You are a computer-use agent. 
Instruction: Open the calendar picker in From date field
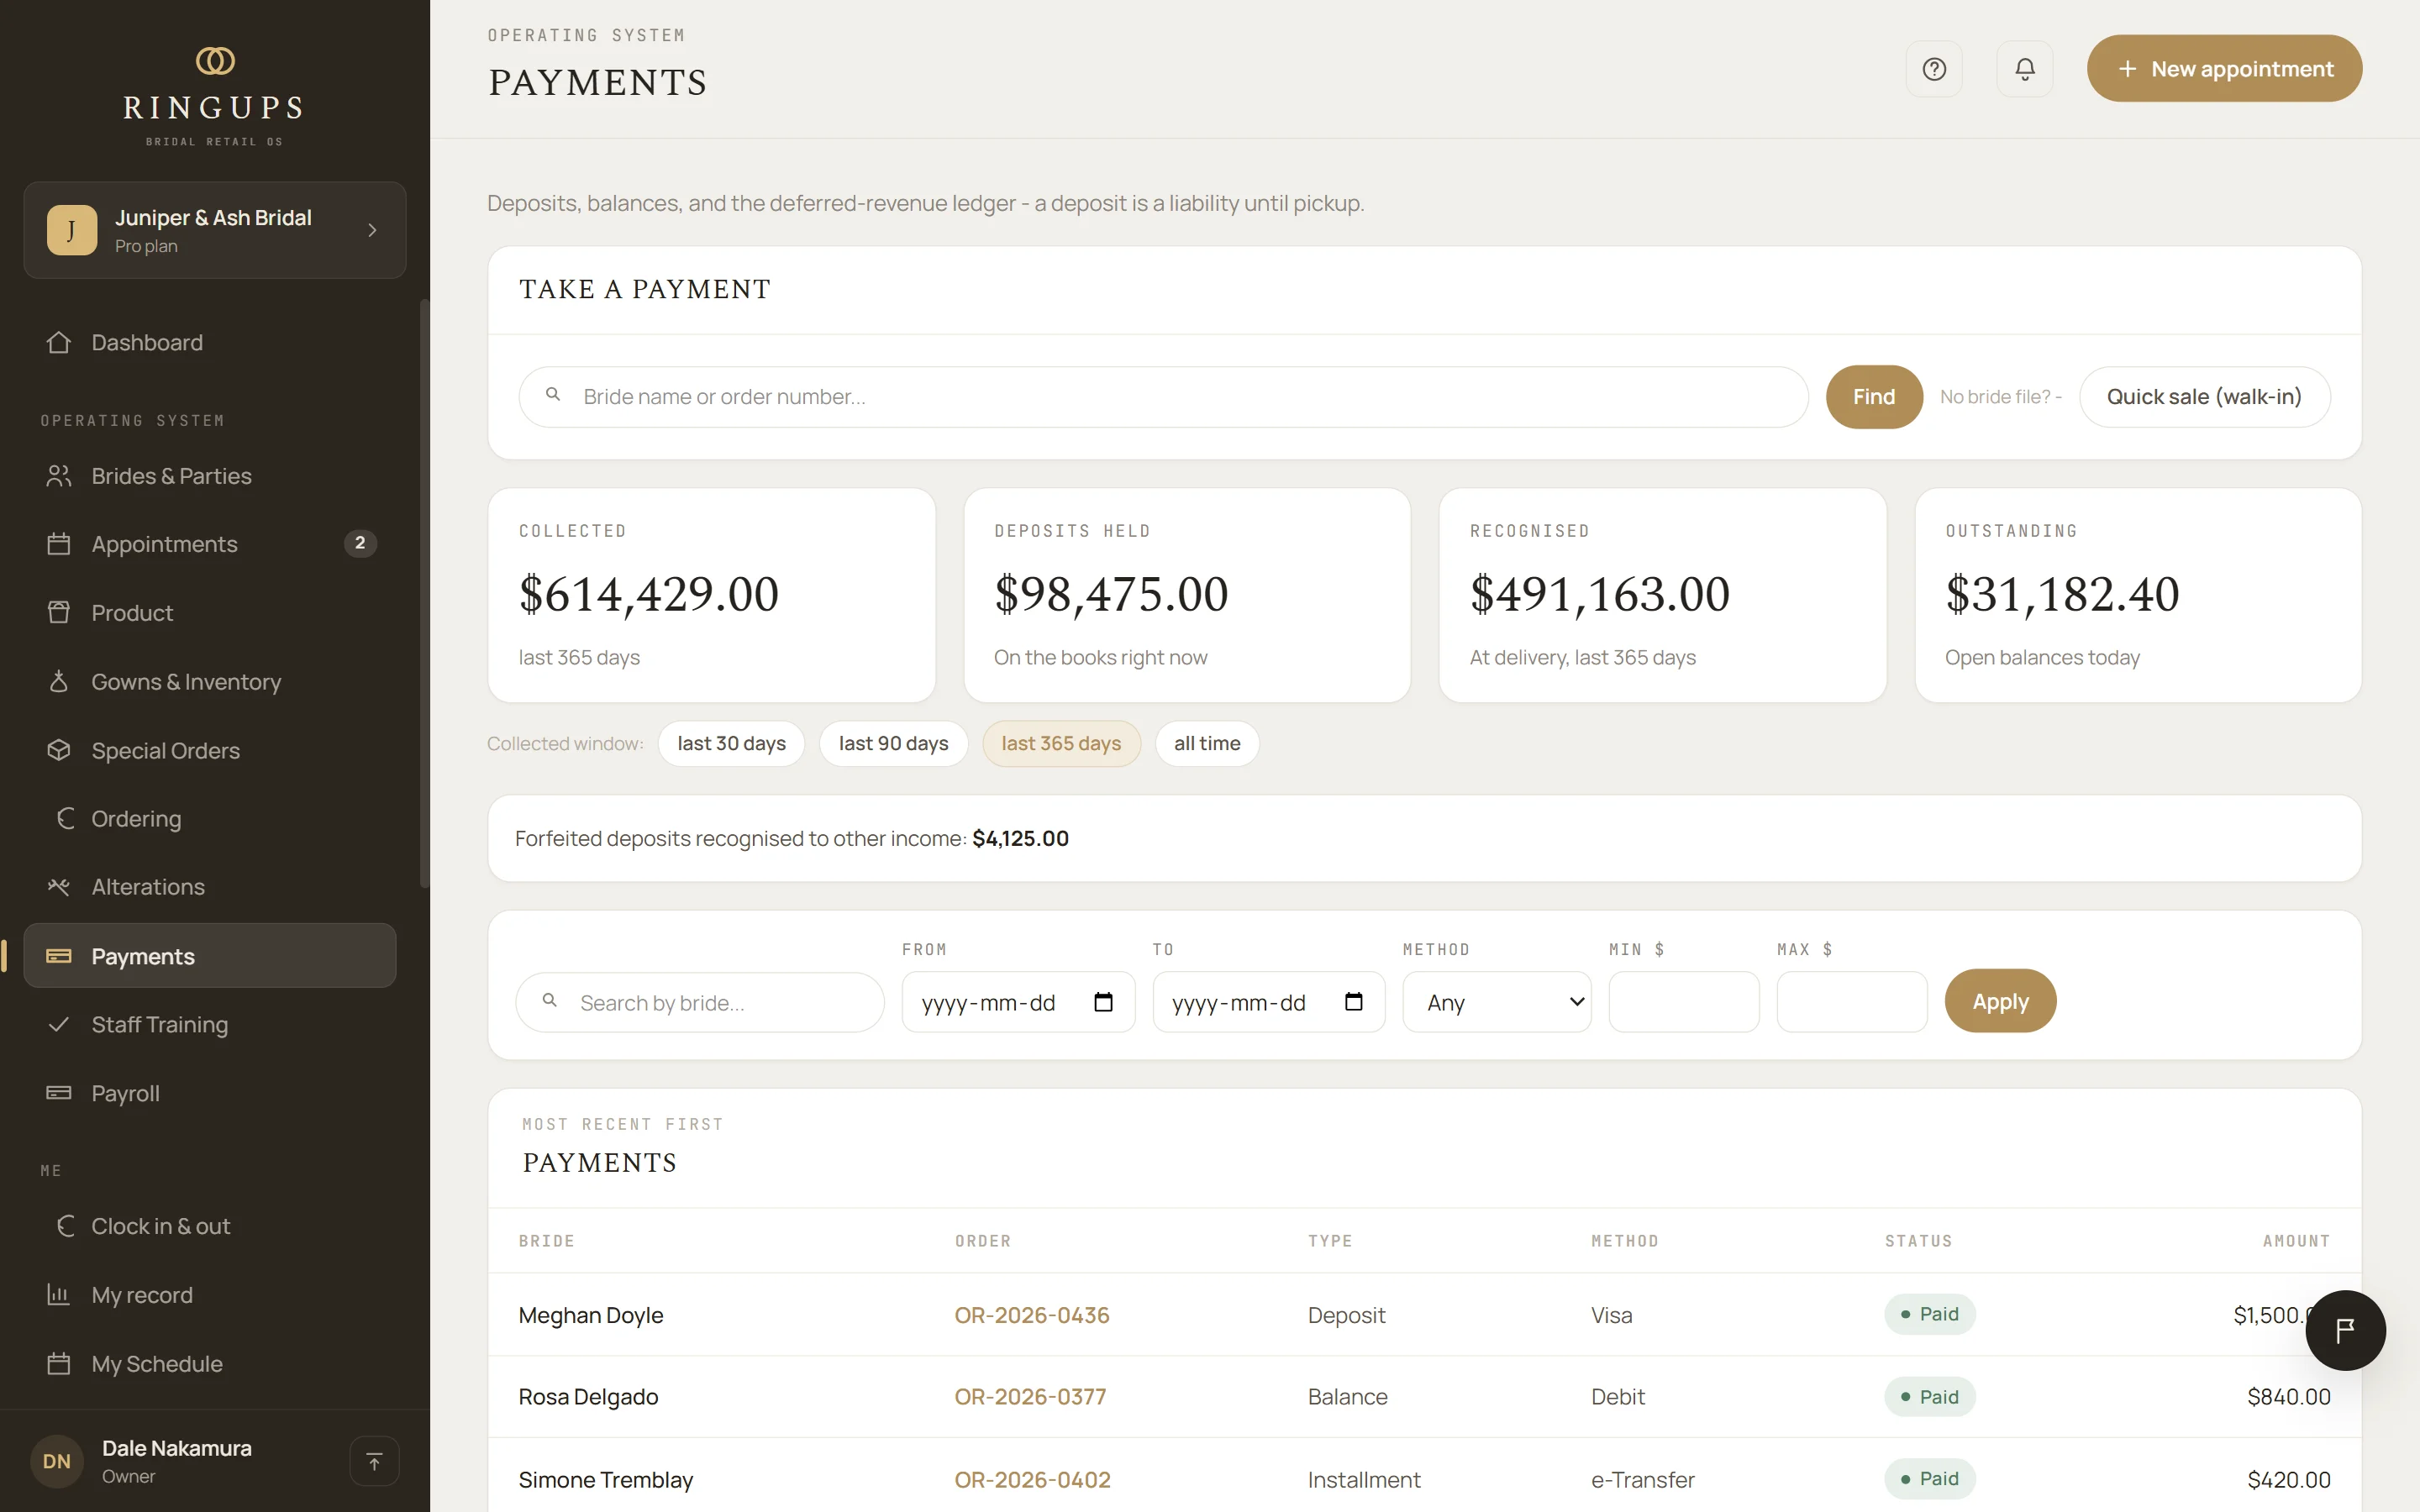click(x=1103, y=1002)
